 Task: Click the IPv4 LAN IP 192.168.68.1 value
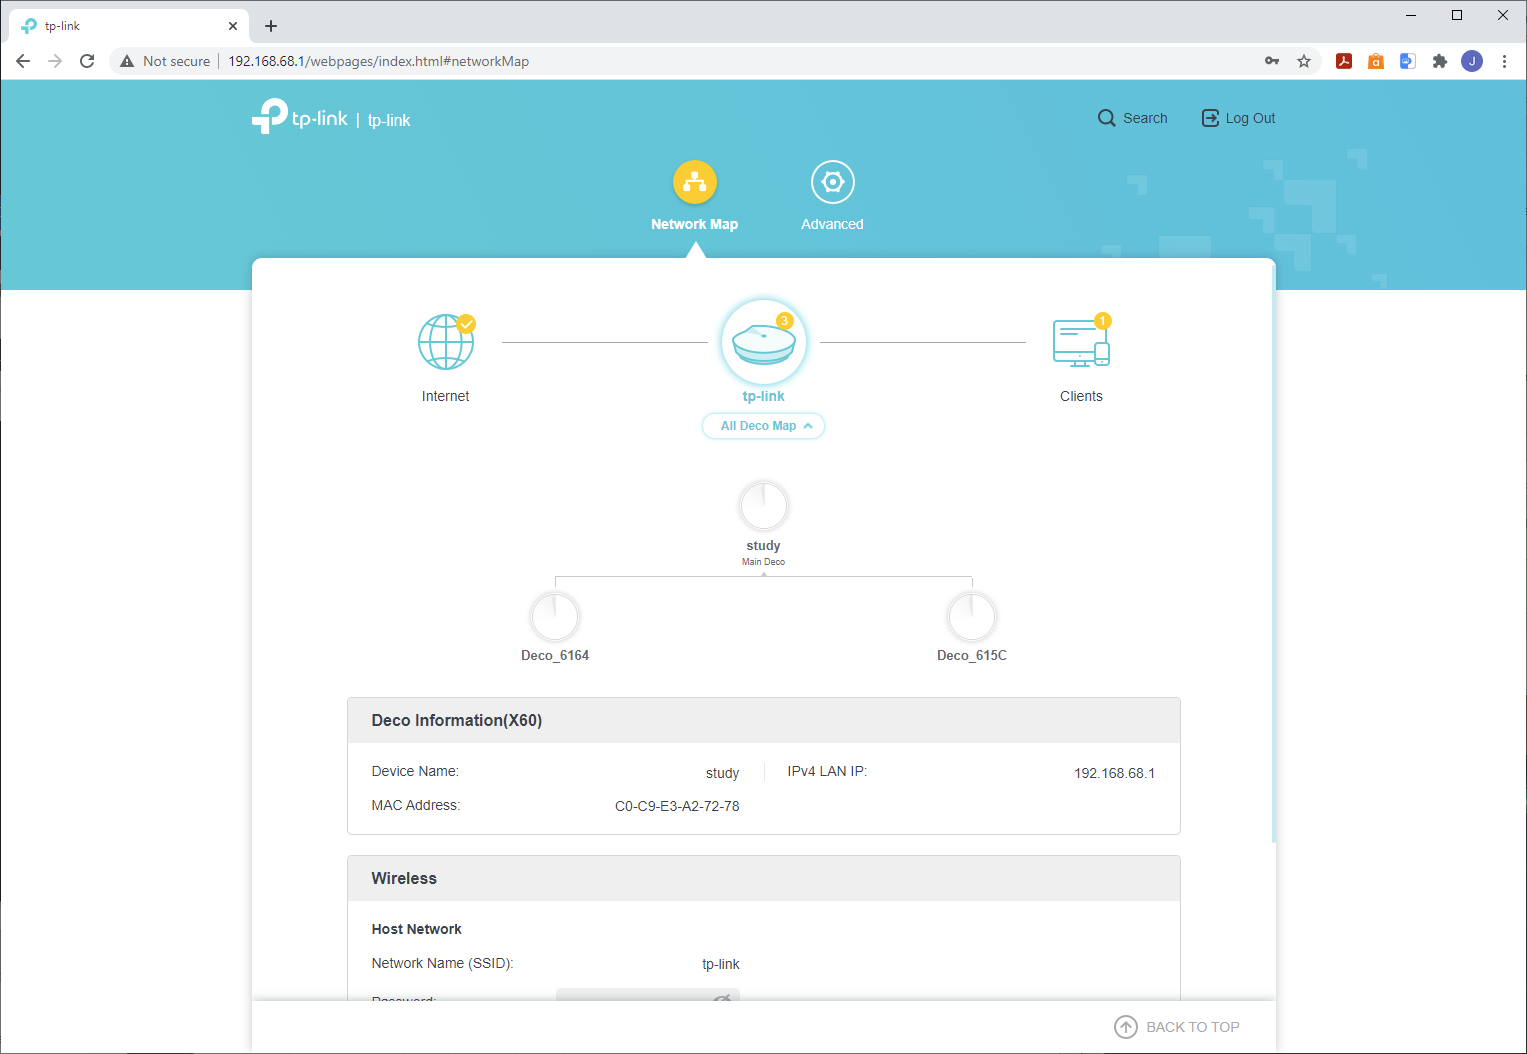(1114, 773)
